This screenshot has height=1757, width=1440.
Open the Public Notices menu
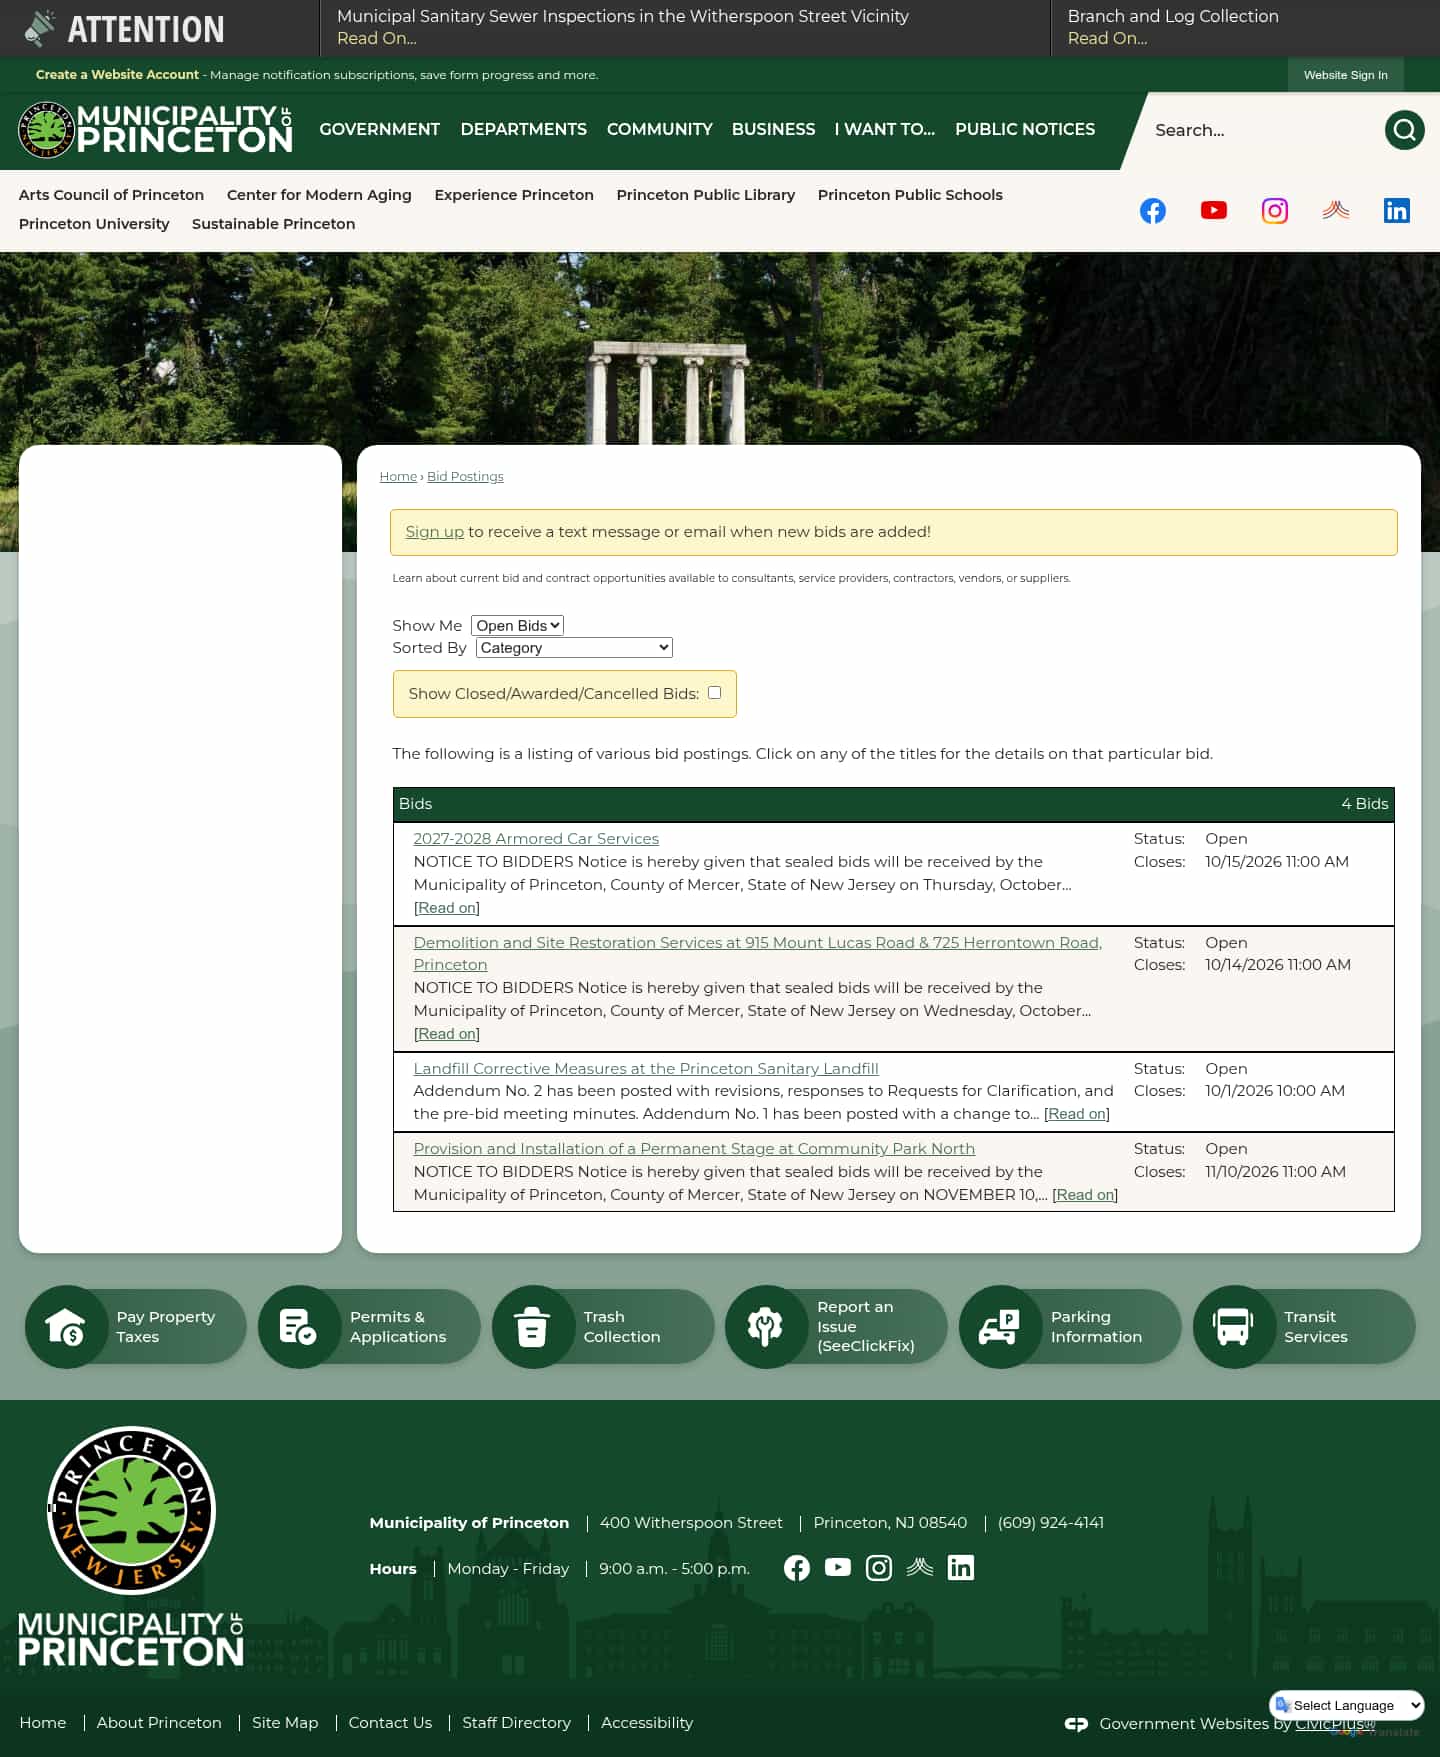(1025, 129)
